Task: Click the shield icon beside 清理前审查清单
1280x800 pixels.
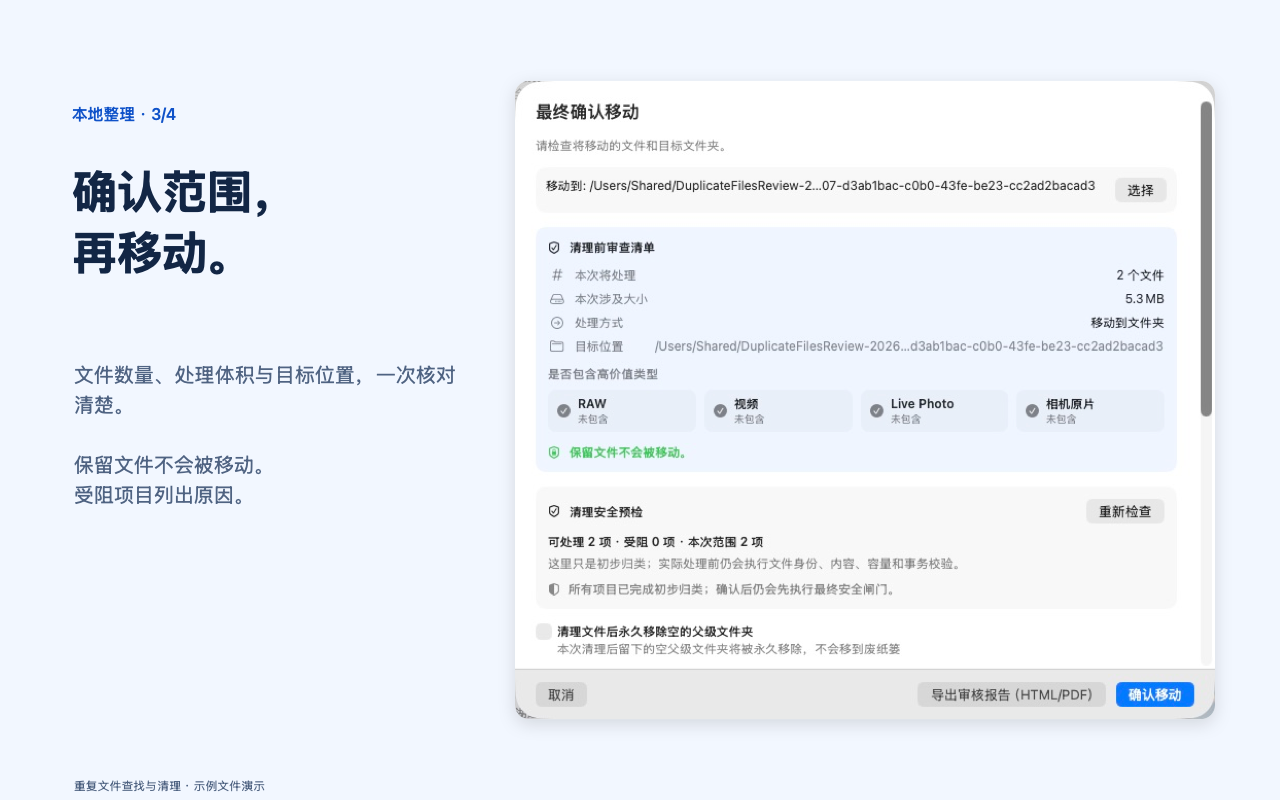Action: (554, 247)
